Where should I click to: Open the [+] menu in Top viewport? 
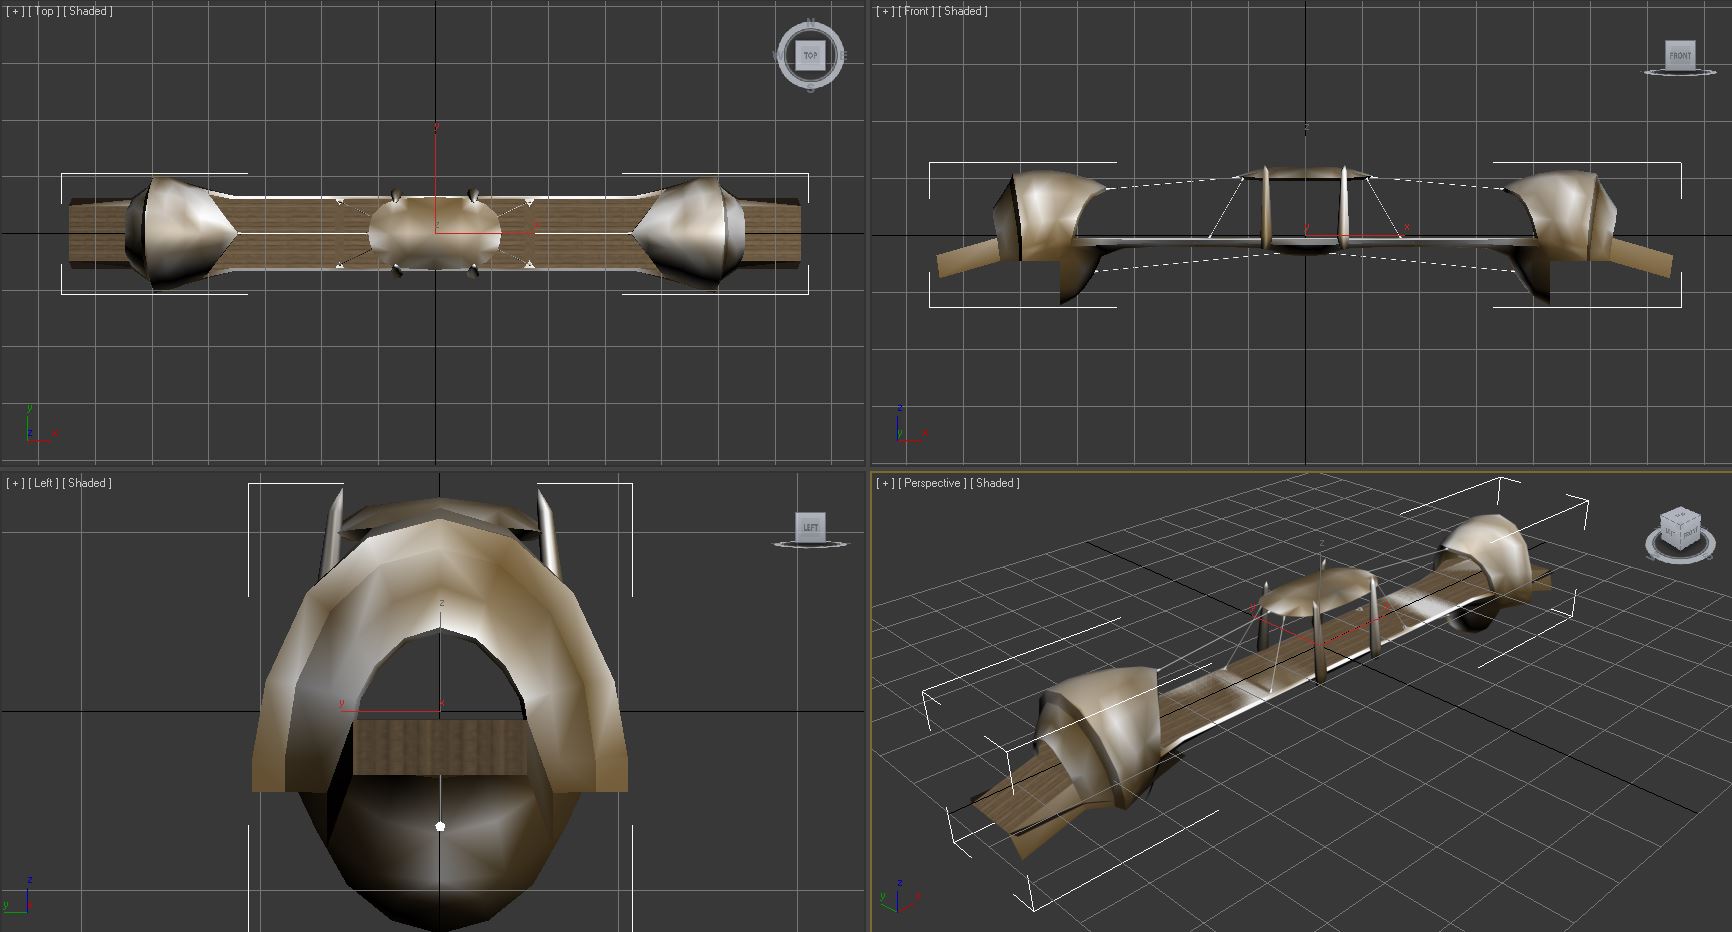(x=14, y=11)
